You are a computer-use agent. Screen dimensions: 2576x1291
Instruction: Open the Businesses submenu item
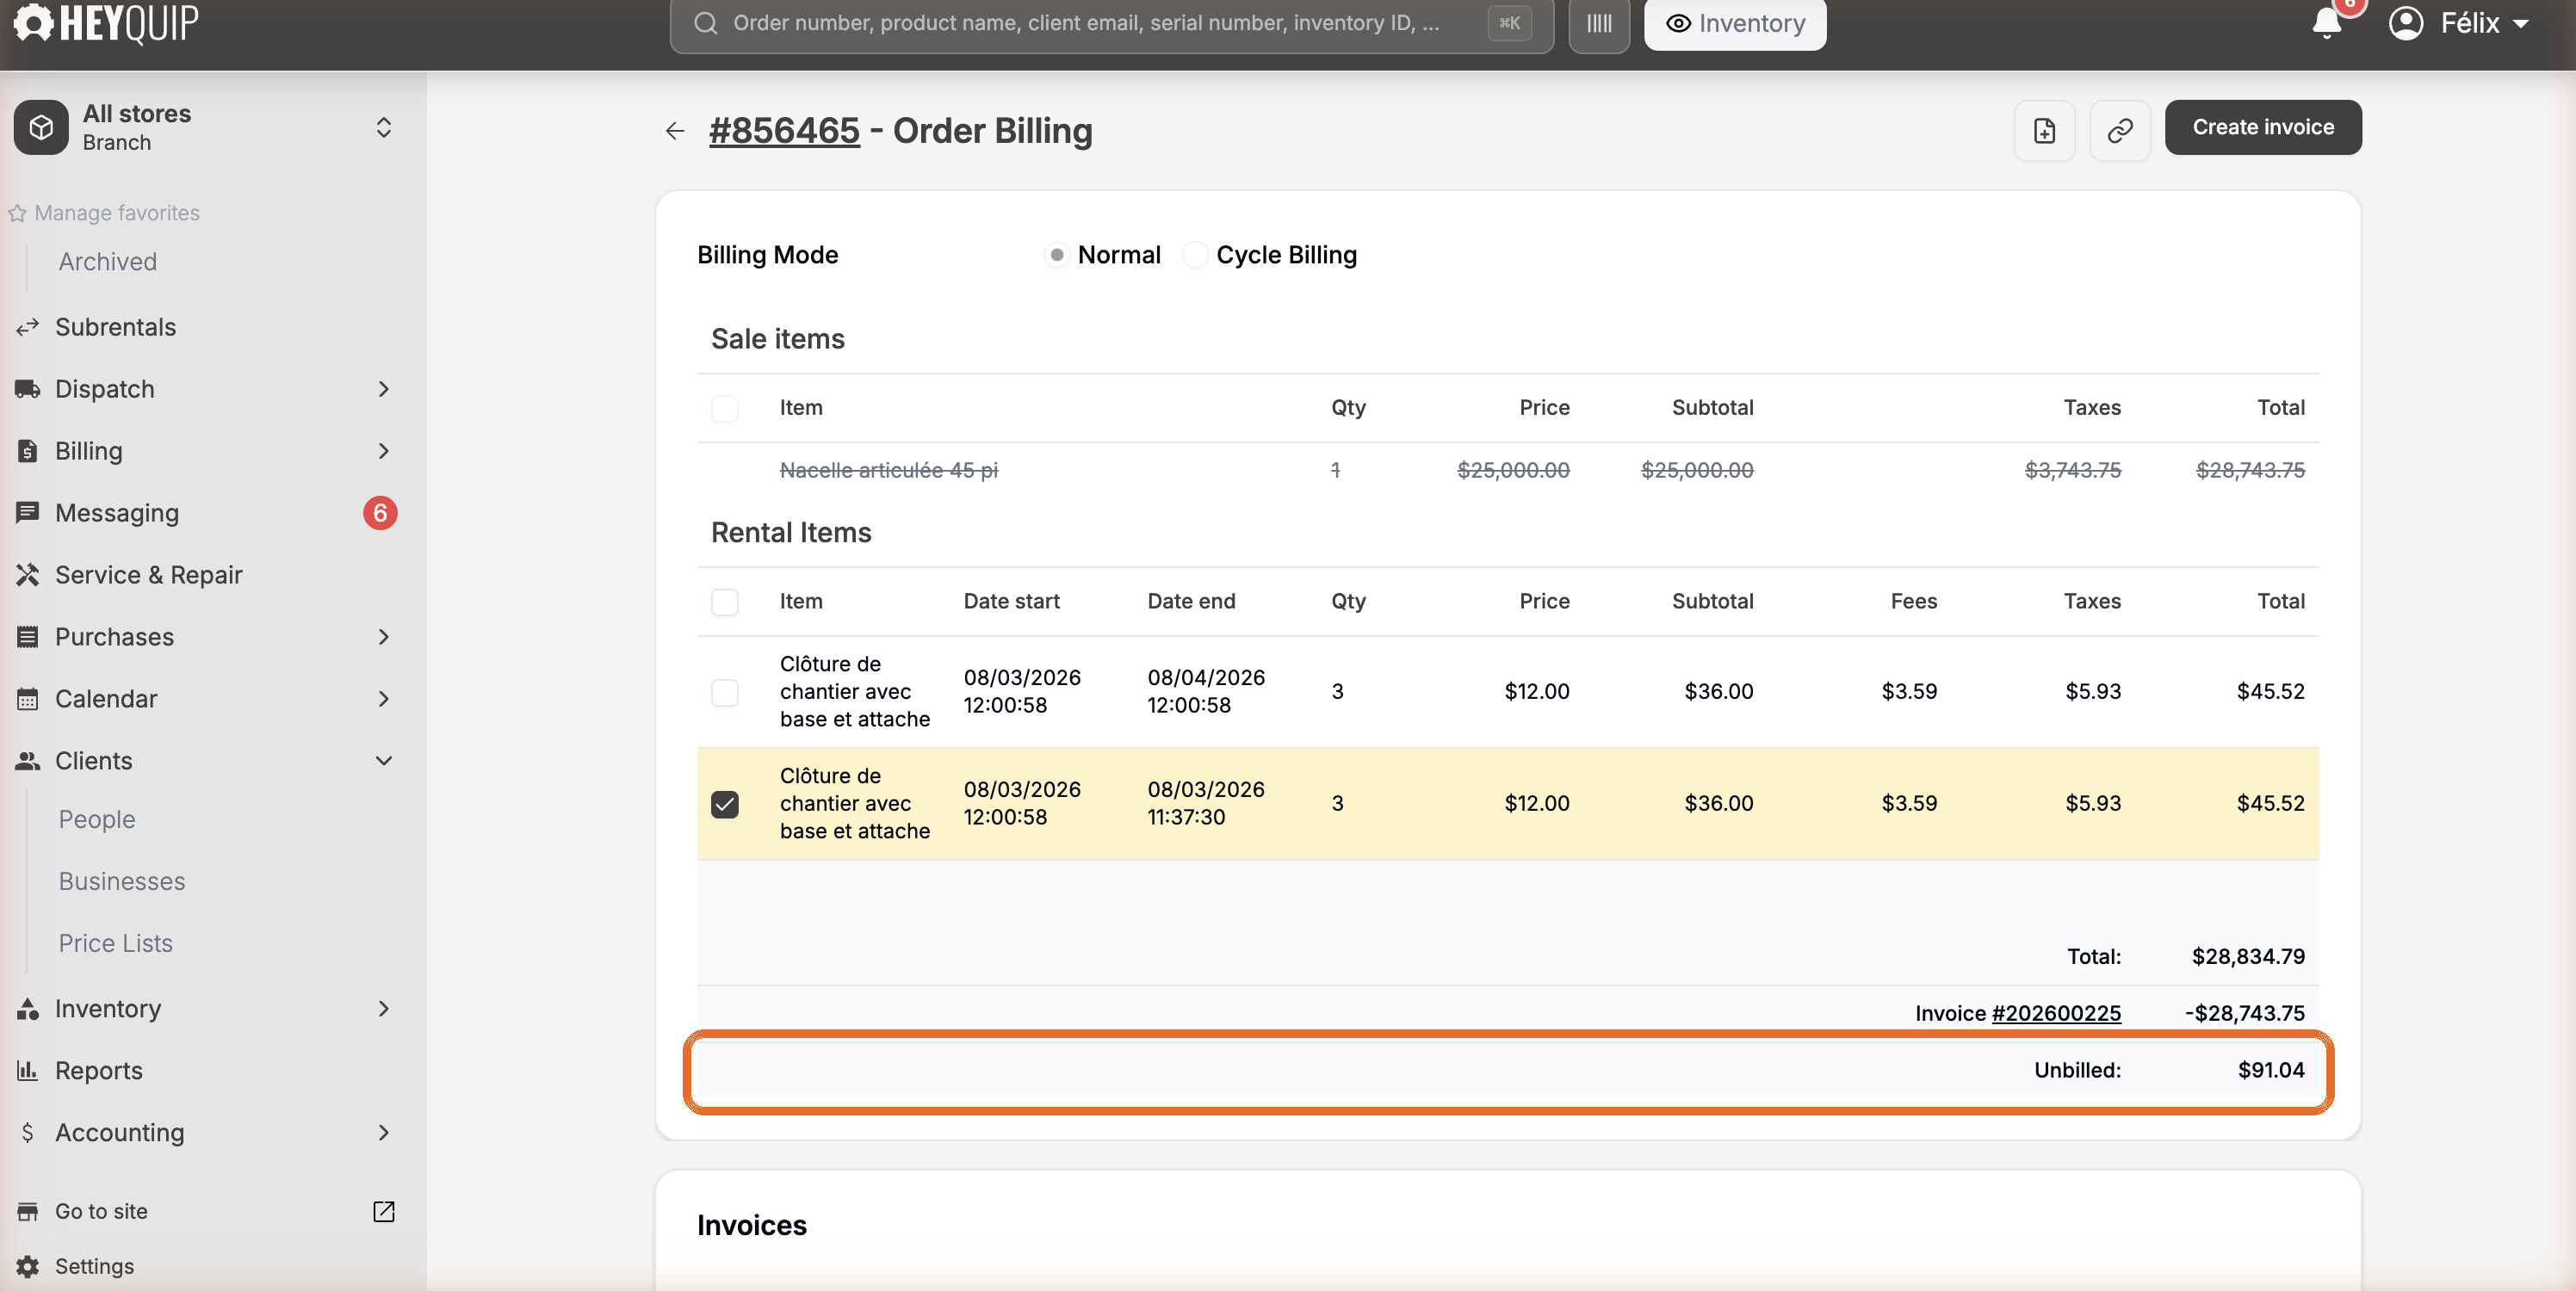pyautogui.click(x=122, y=882)
